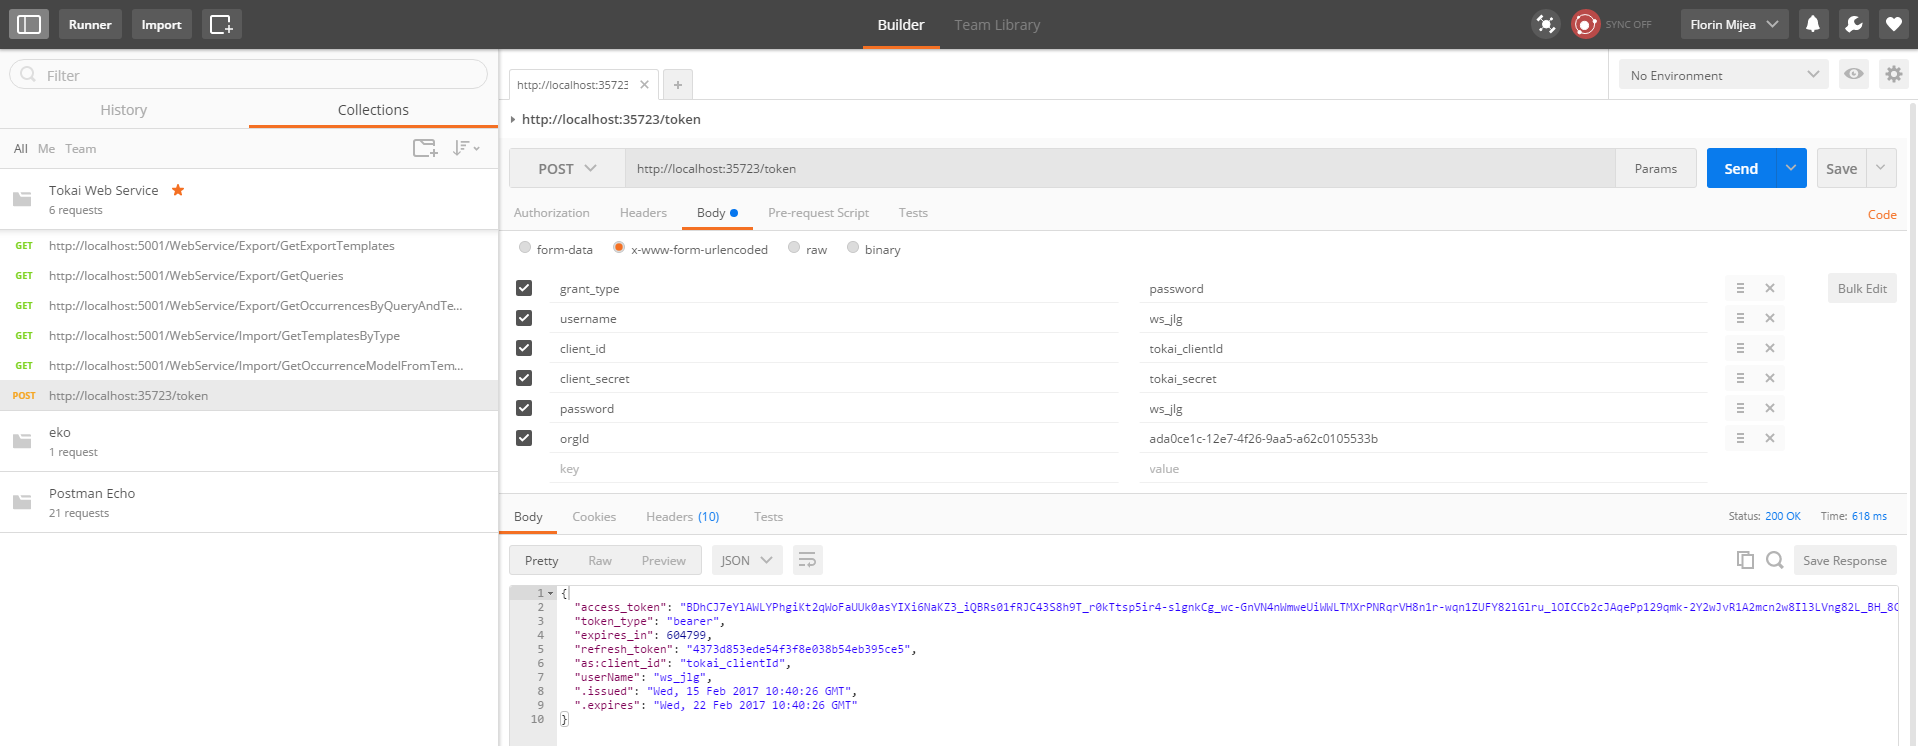The image size is (1918, 746).
Task: Uncheck the grant_type parameter
Action: [x=524, y=288]
